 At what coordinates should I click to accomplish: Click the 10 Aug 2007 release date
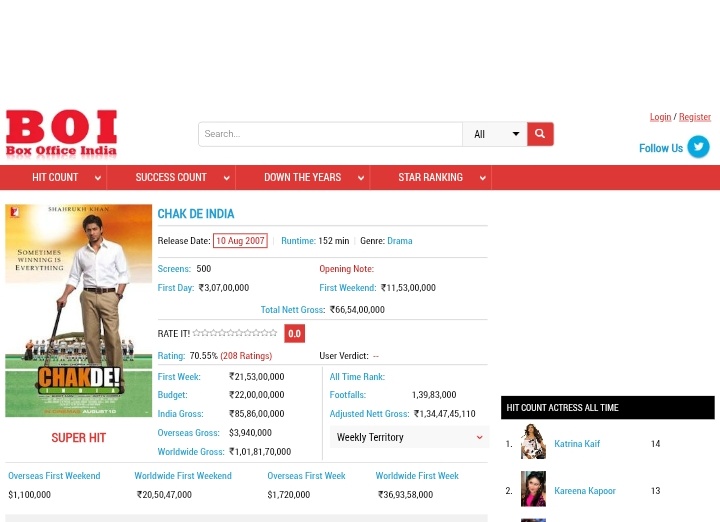[x=240, y=241]
